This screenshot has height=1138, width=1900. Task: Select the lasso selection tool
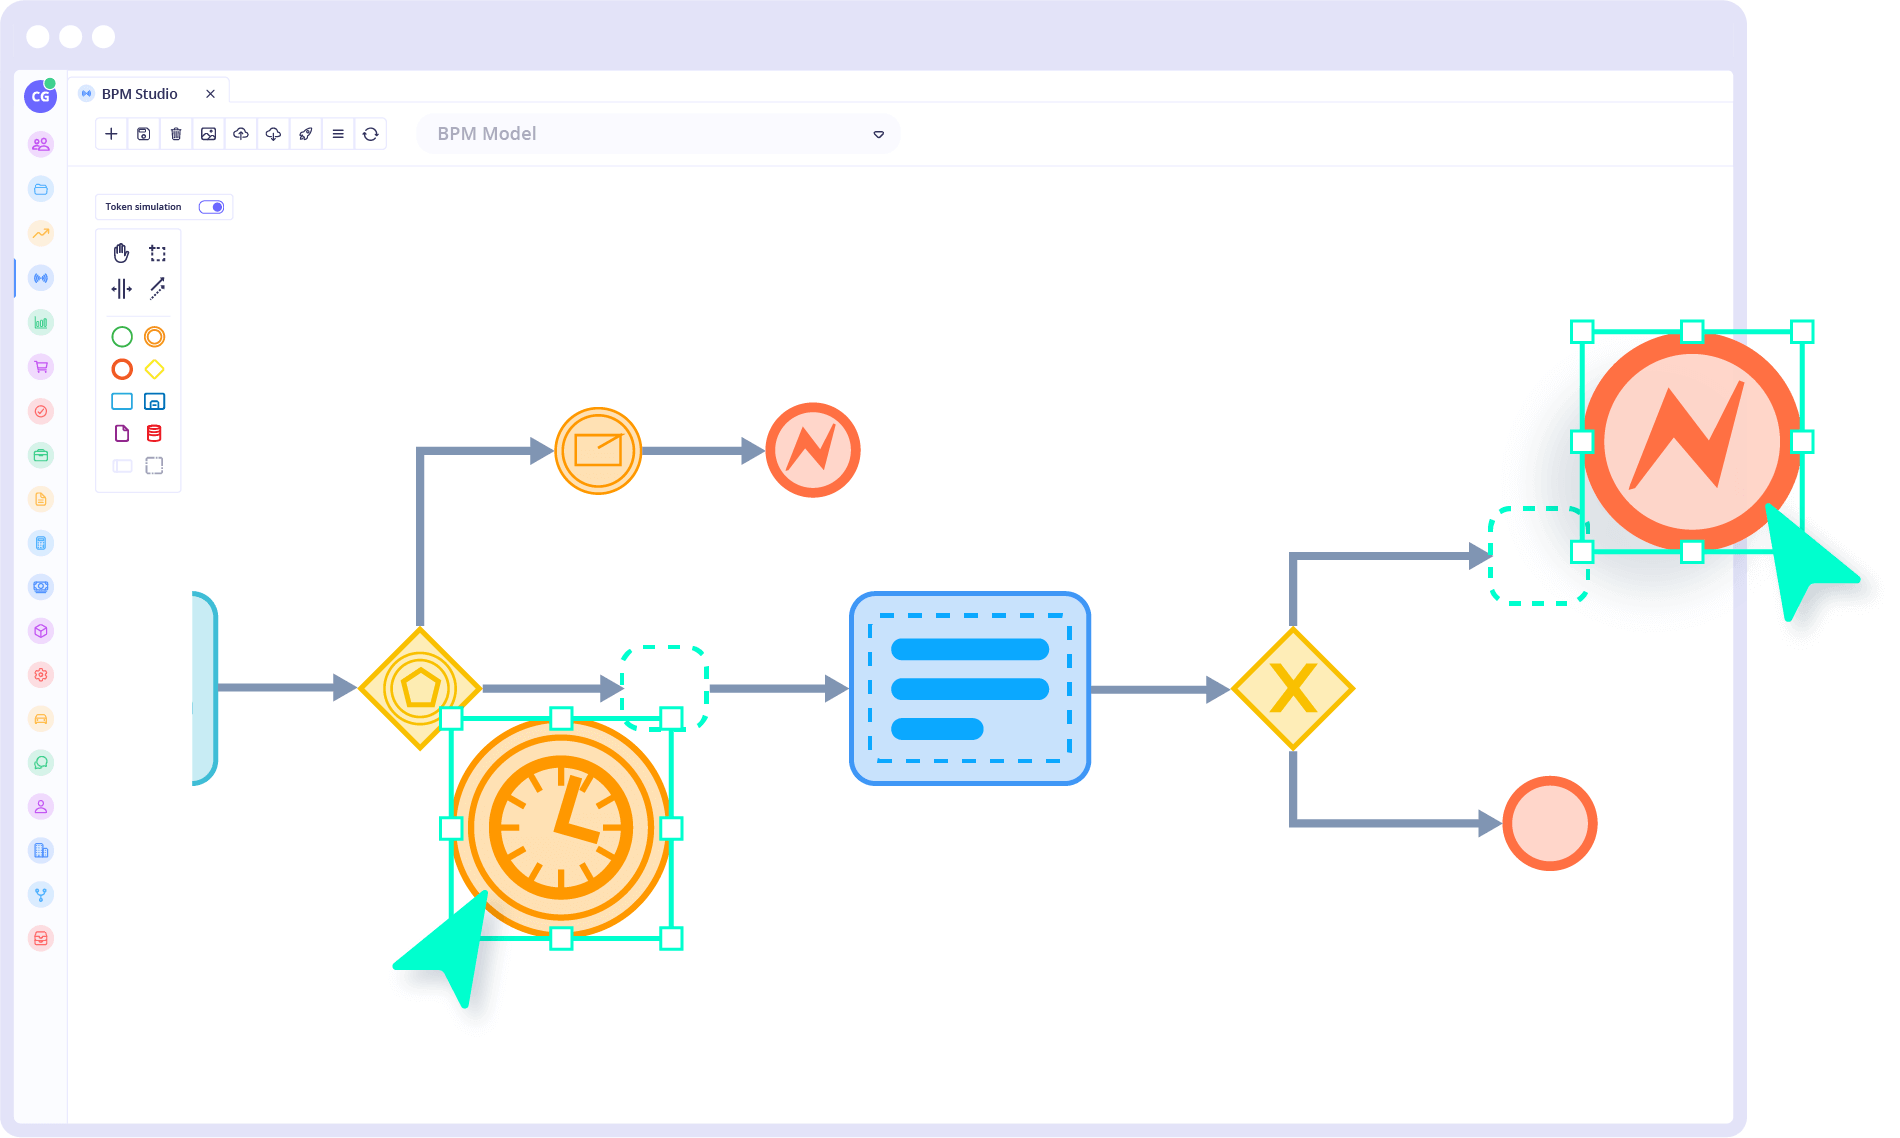157,253
